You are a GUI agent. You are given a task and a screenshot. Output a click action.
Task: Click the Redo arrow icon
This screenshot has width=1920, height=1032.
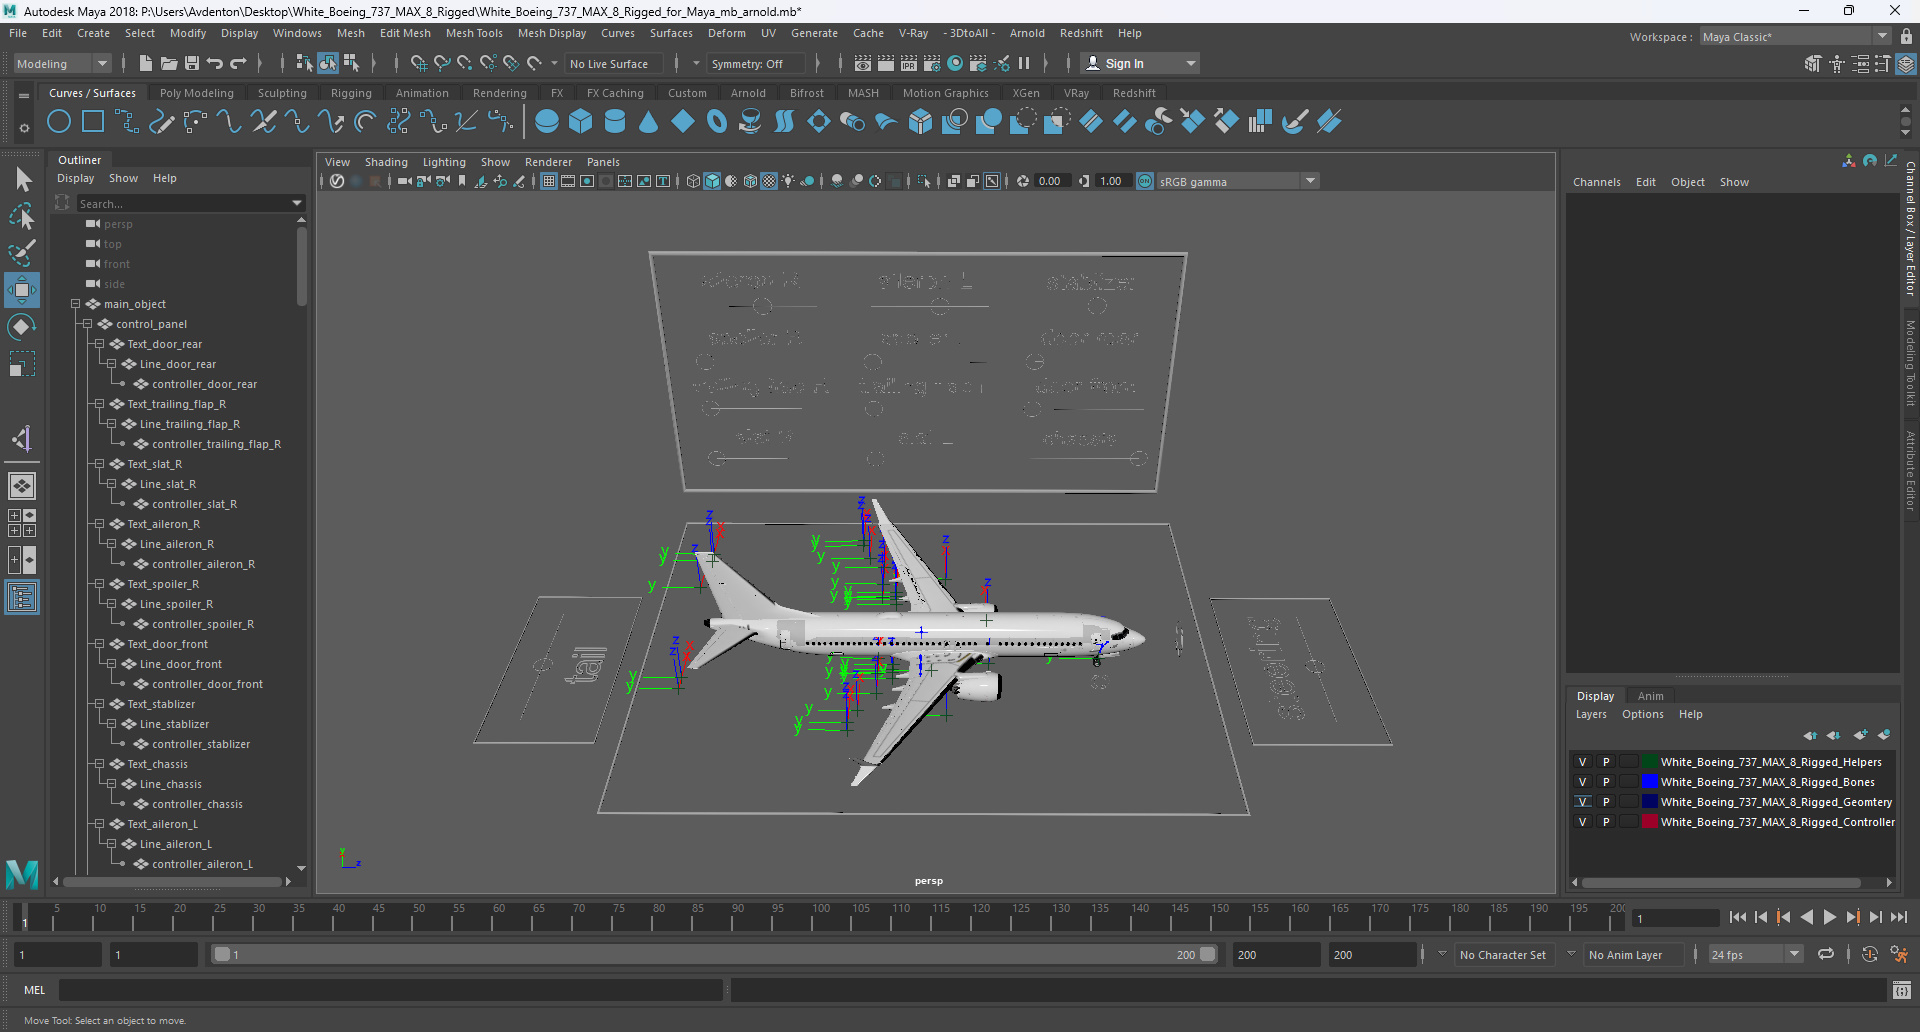point(238,63)
